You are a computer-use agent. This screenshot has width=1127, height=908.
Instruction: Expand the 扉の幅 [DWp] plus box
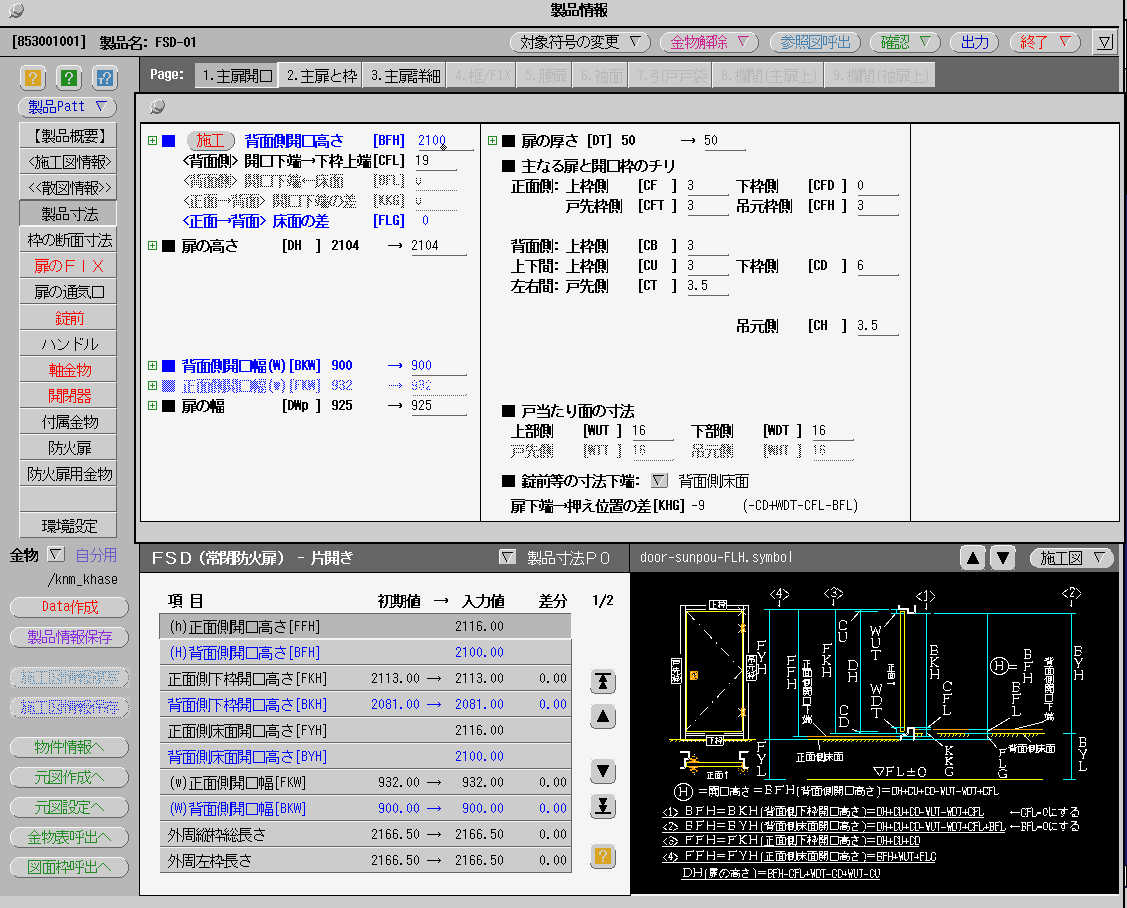pyautogui.click(x=152, y=405)
